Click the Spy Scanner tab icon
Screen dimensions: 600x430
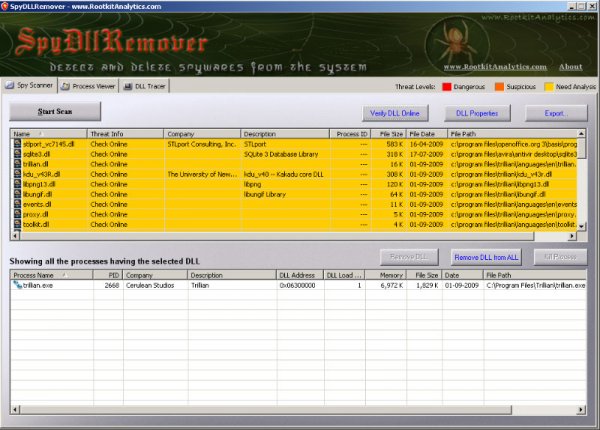pyautogui.click(x=10, y=85)
